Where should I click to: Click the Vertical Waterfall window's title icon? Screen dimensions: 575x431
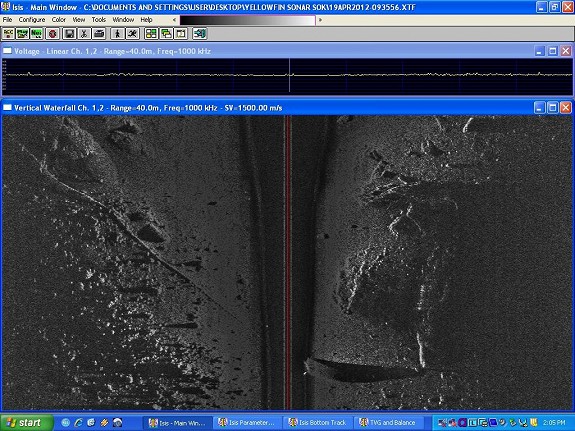(x=7, y=108)
